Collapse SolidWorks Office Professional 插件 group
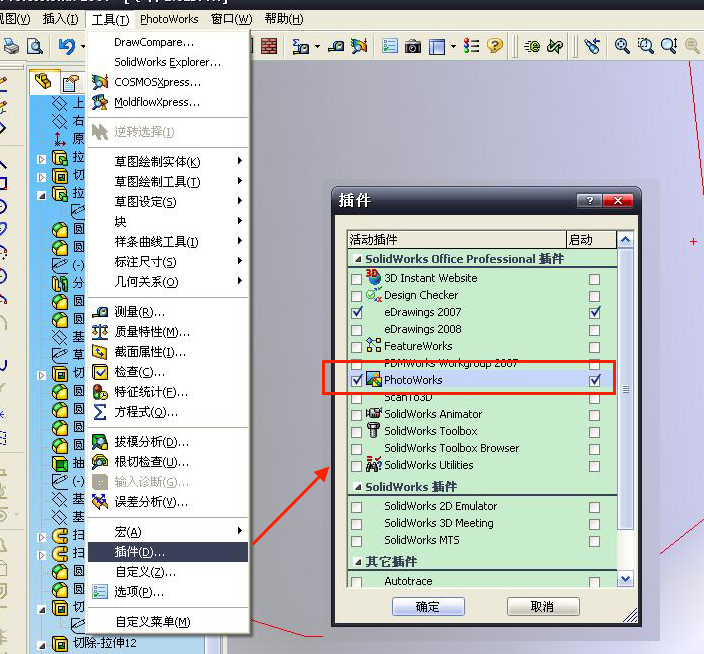 coord(358,259)
